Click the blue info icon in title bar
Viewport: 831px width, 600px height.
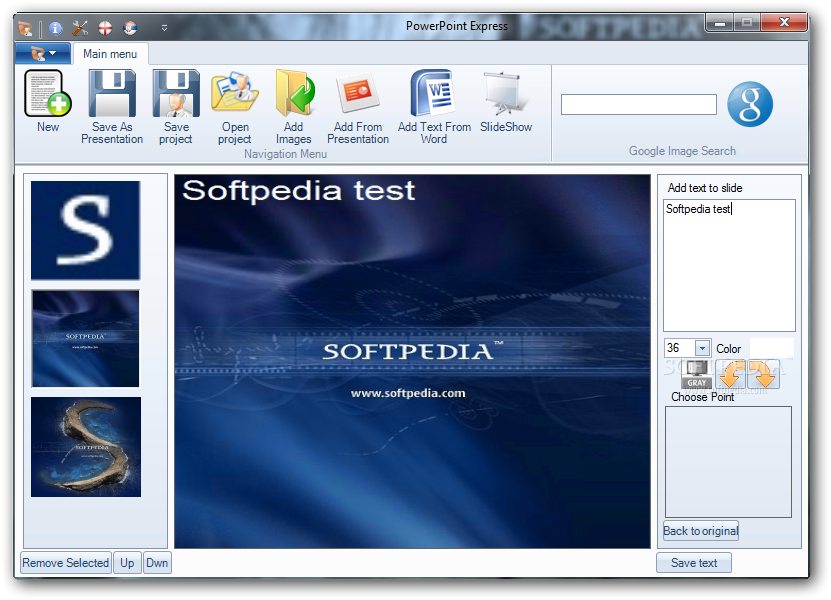point(56,28)
